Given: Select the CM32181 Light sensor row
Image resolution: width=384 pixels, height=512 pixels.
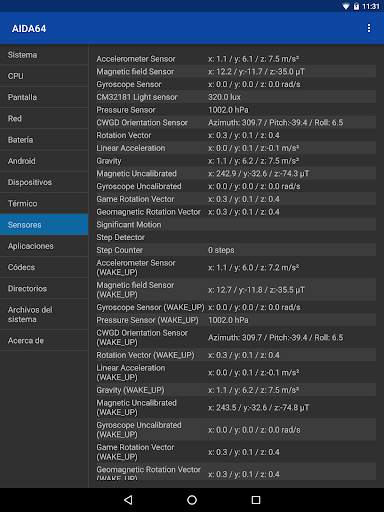Looking at the screenshot, I should tap(236, 97).
